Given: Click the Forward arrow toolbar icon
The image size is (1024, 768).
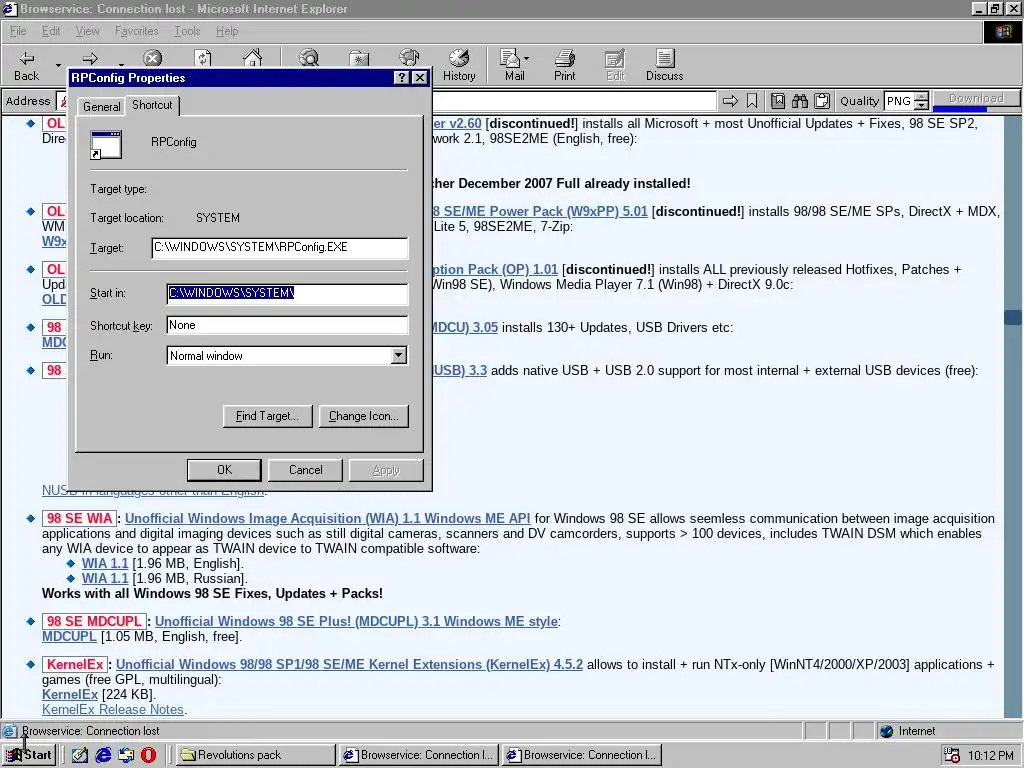Looking at the screenshot, I should (x=90, y=59).
